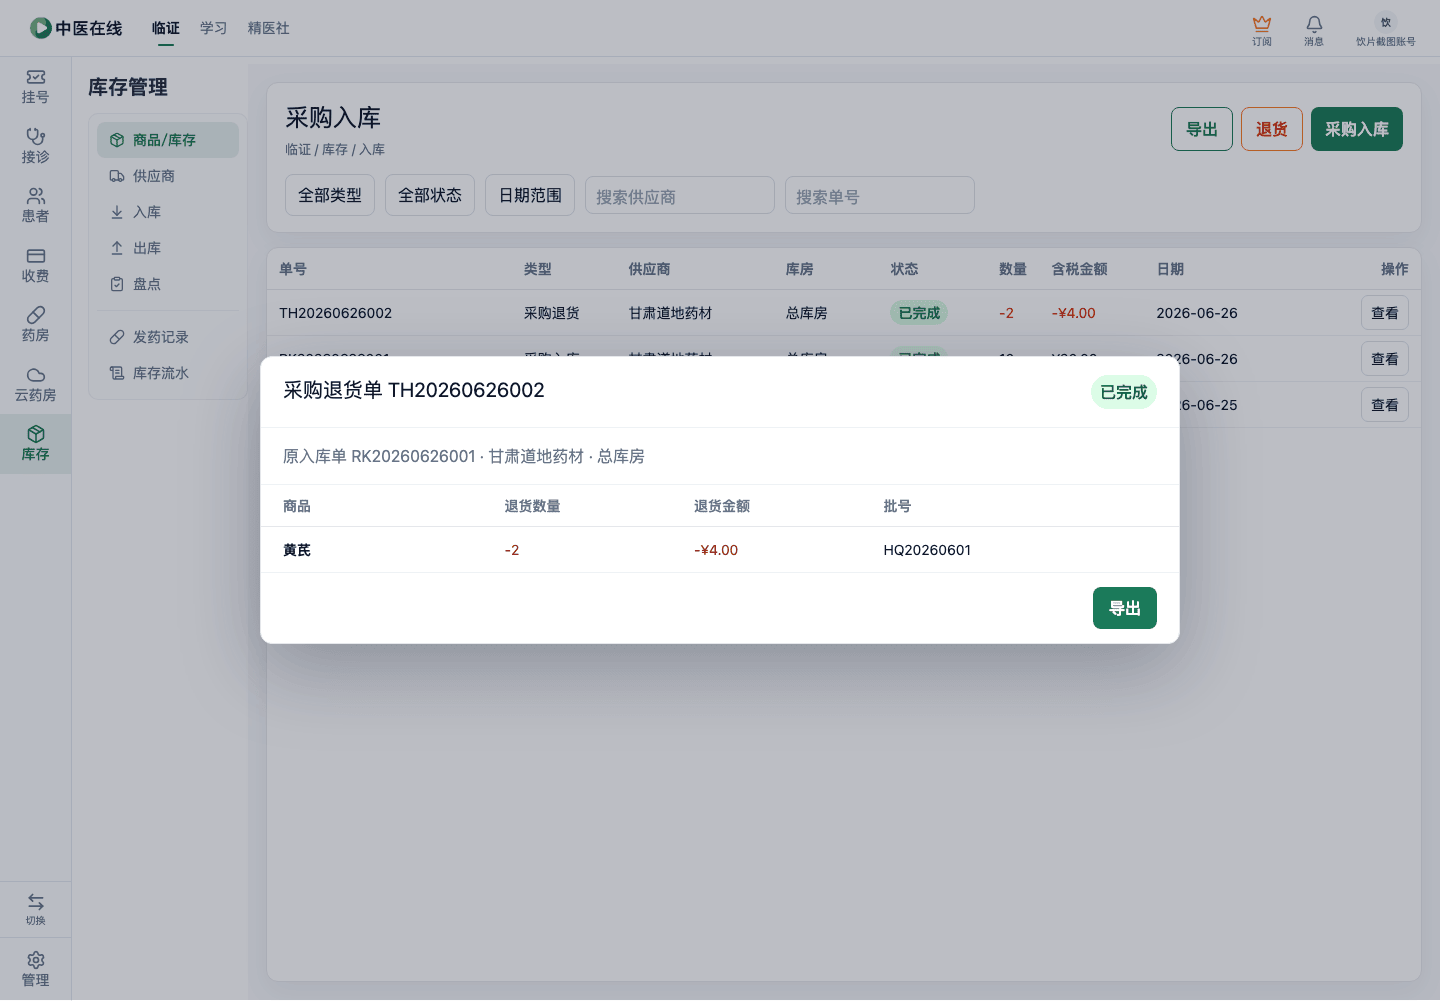Click 查看 for order TH20260626002
Viewport: 1440px width, 1001px height.
pos(1385,313)
